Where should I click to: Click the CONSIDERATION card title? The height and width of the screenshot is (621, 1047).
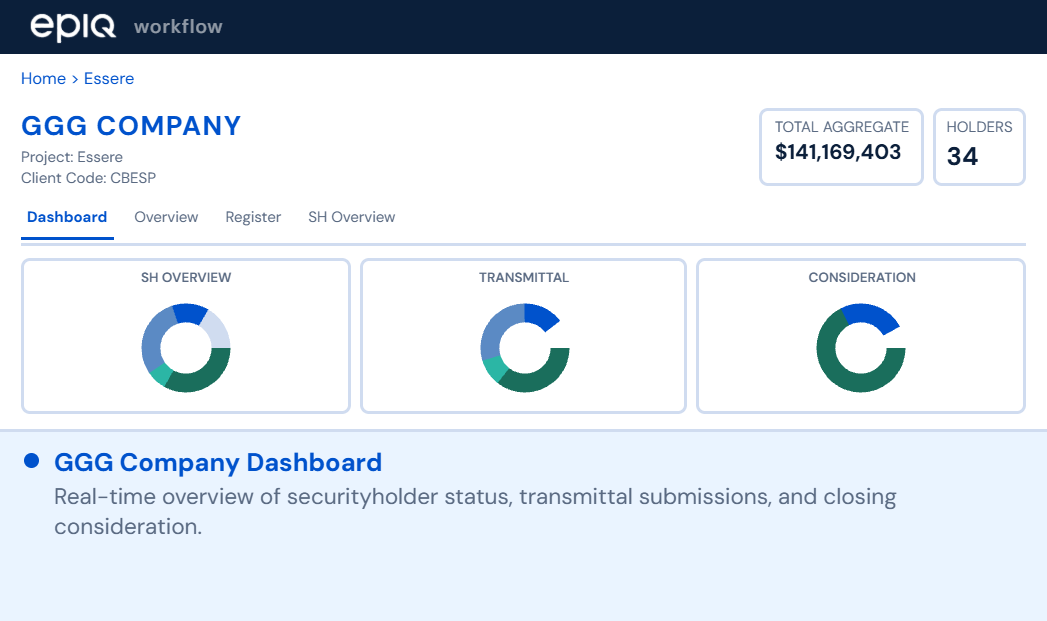pos(861,277)
